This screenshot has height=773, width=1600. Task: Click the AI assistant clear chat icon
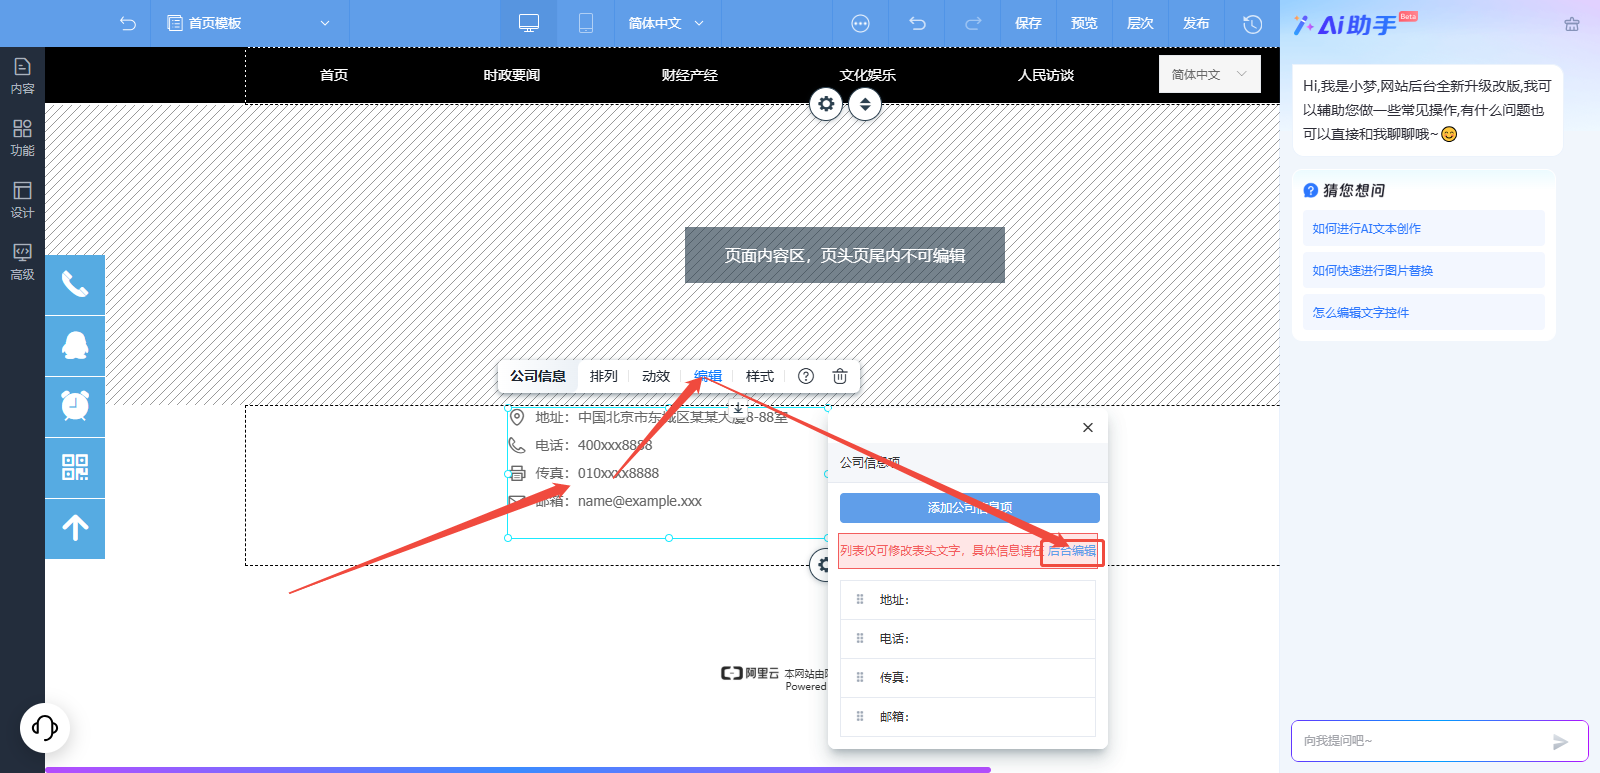point(1572,24)
